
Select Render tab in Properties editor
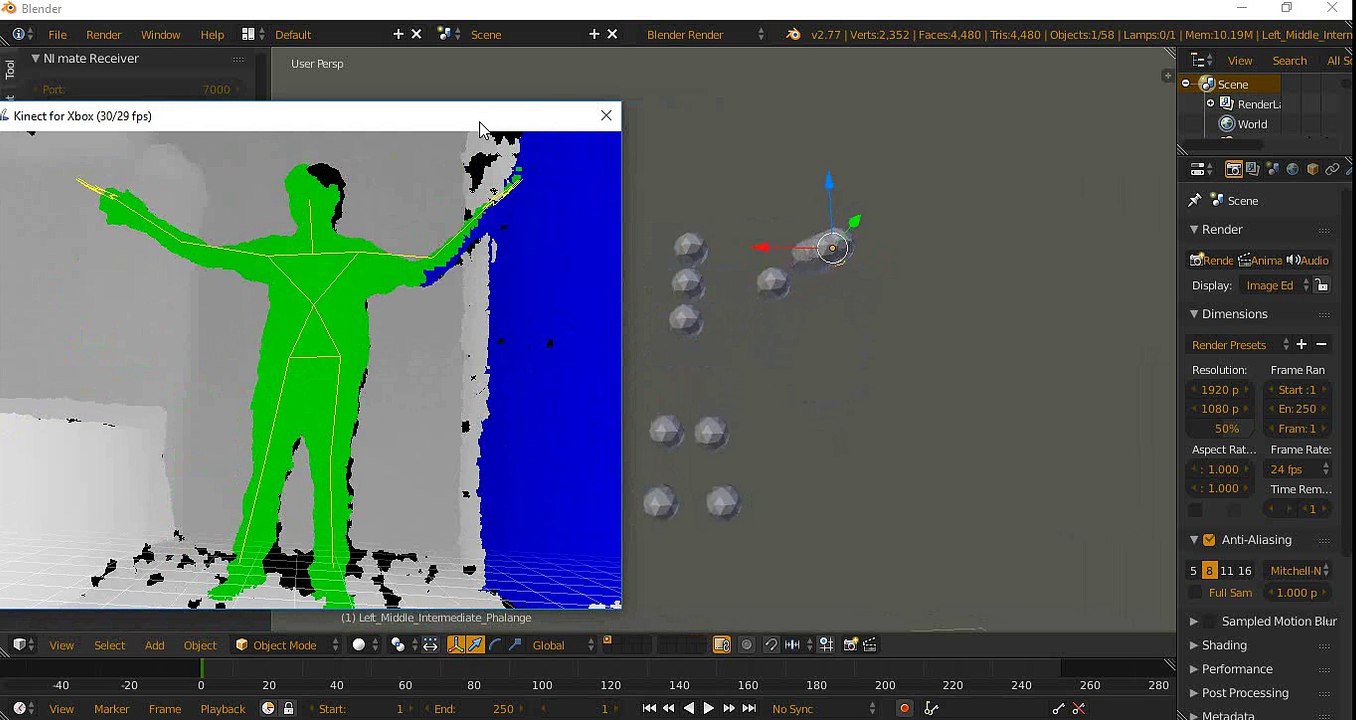[x=1233, y=169]
